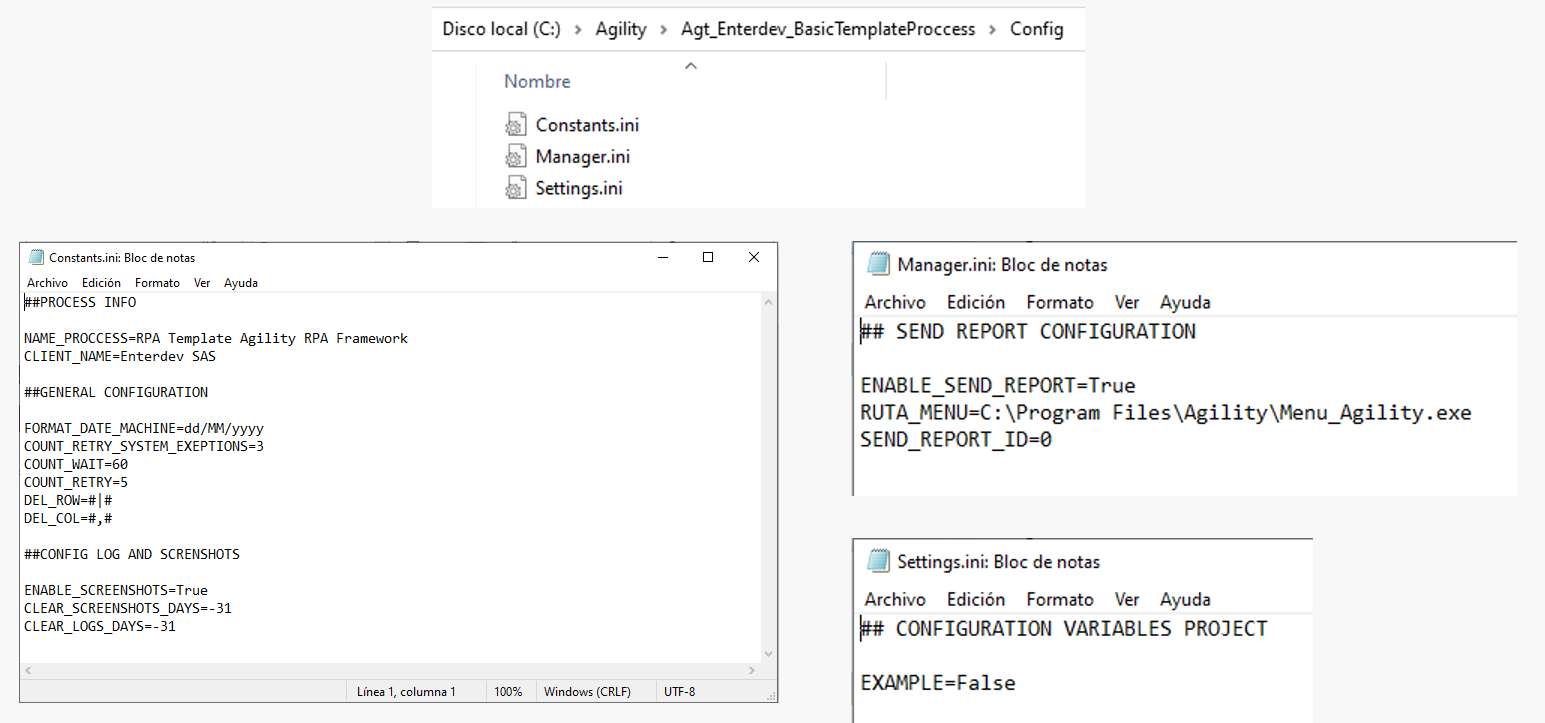Viewport: 1545px width, 723px height.
Task: Click the ##GENERAL CONFIGURATION header line
Action: pos(116,392)
